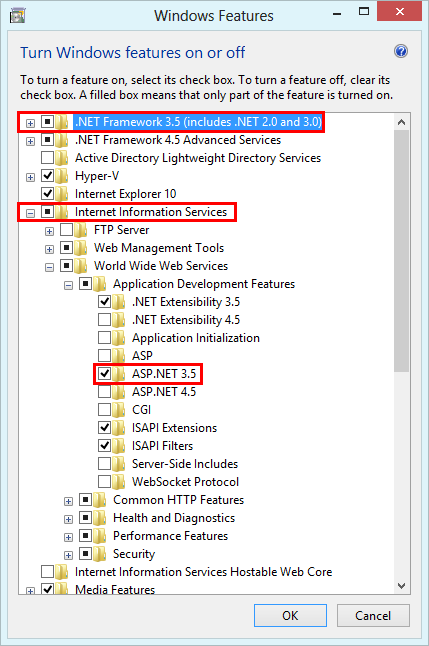Viewport: 429px width, 646px height.
Task: Collapse the Internet Information Services node
Action: (30, 213)
